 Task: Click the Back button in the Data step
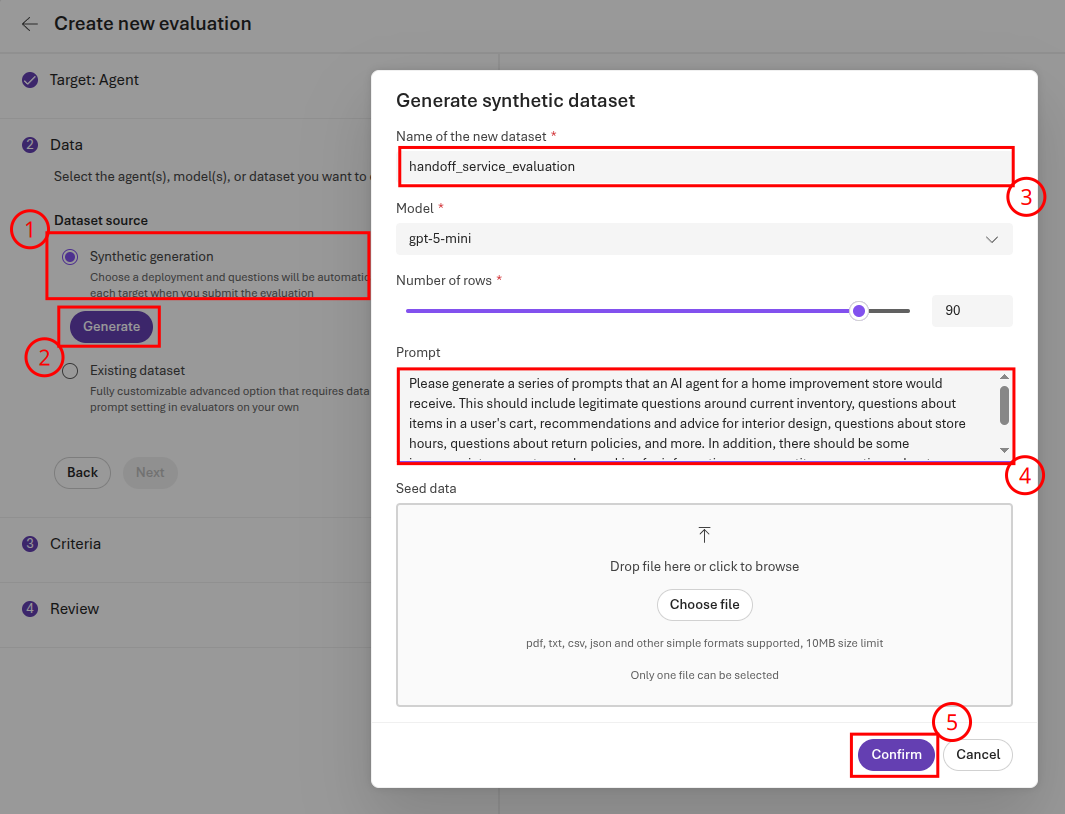[82, 472]
